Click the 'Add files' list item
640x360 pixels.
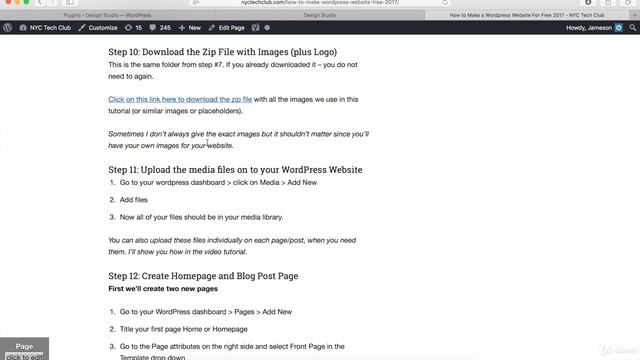(x=133, y=200)
